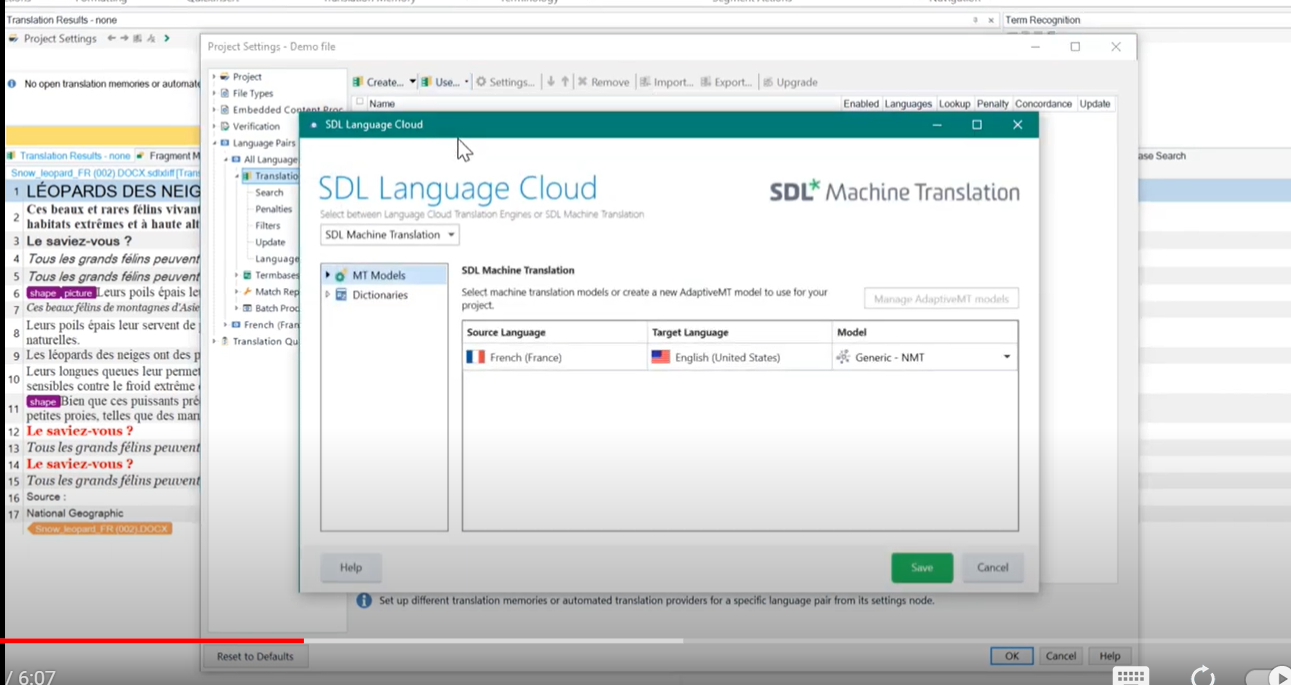The image size is (1291, 685).
Task: Click the Match Repair wrench icon
Action: (247, 292)
